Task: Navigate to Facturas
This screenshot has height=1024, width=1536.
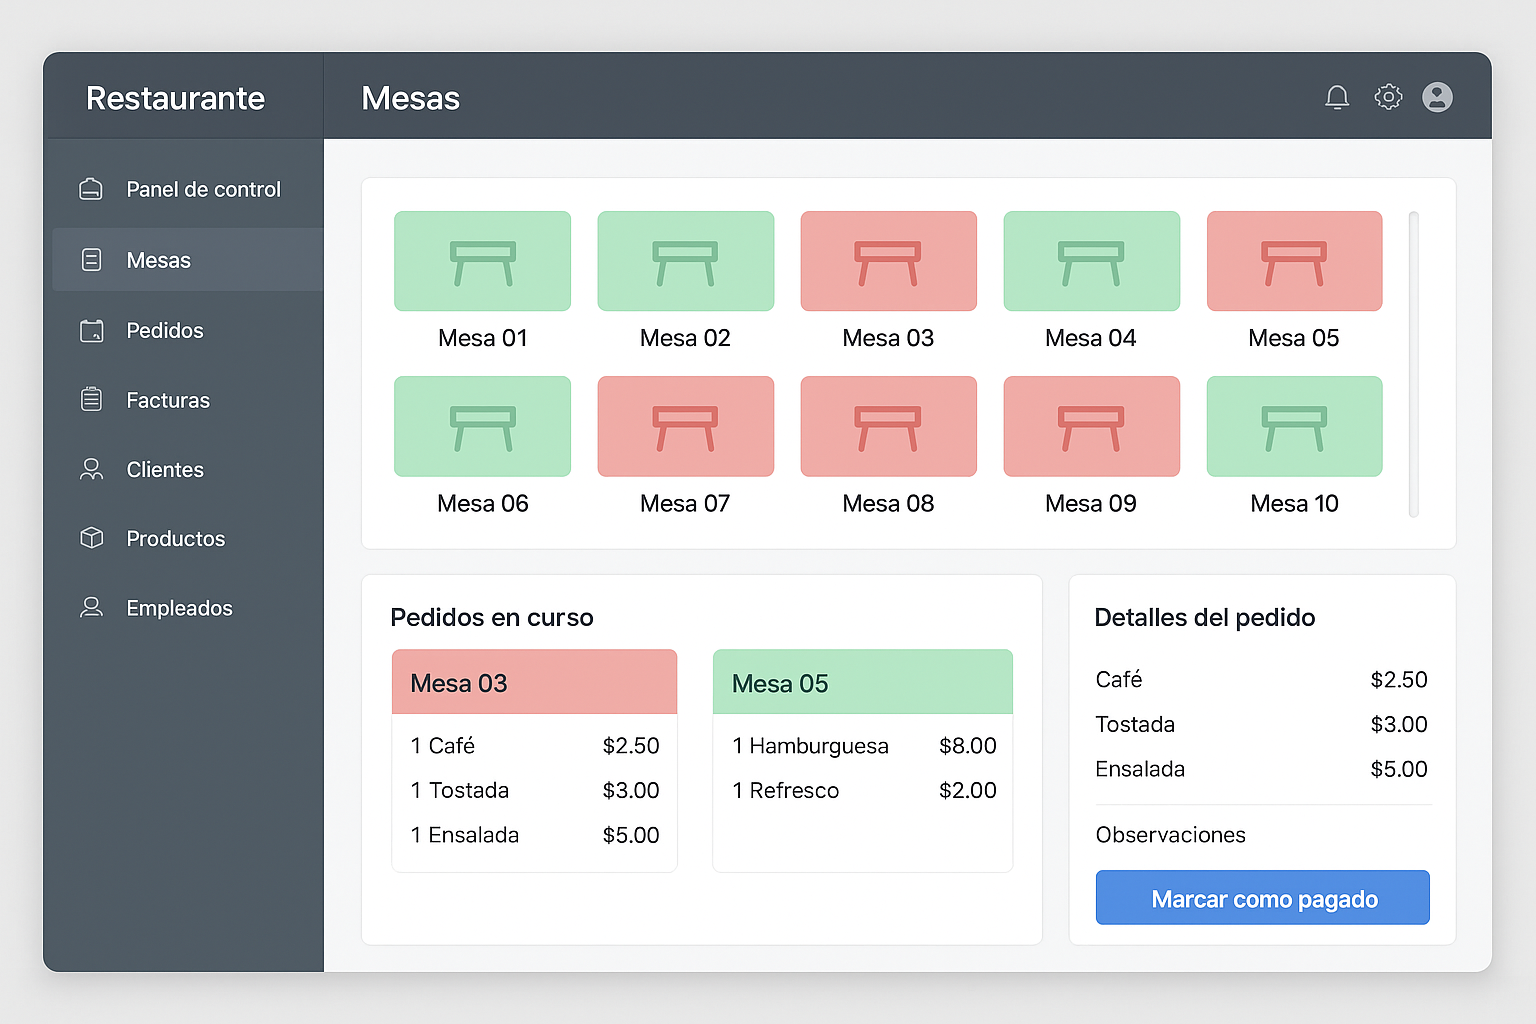Action: 188,400
